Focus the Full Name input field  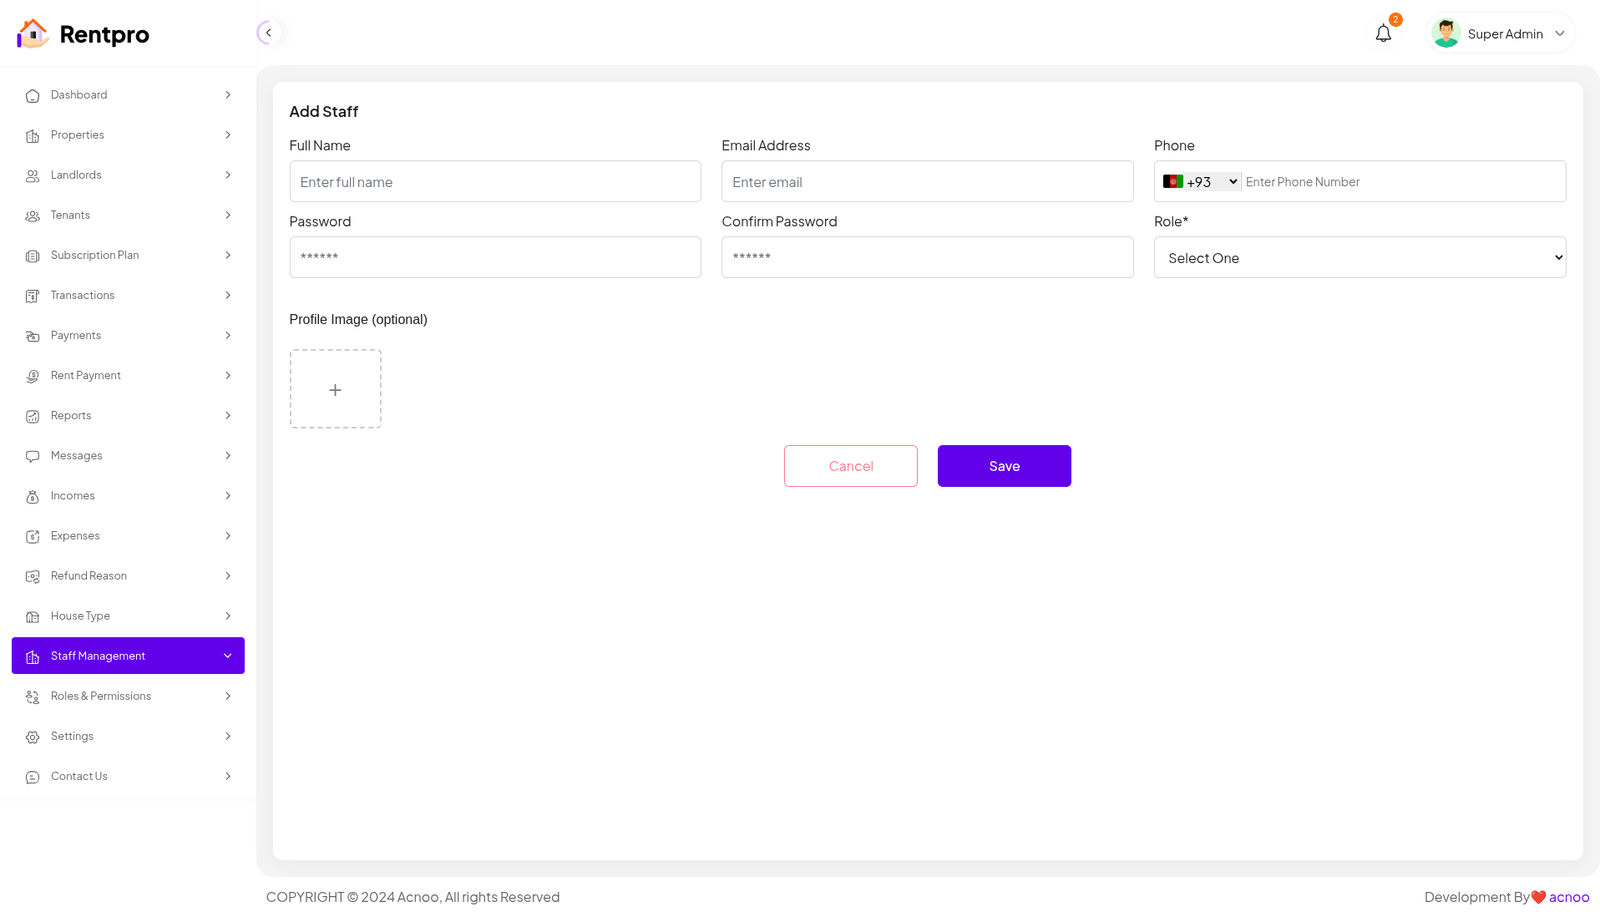495,182
